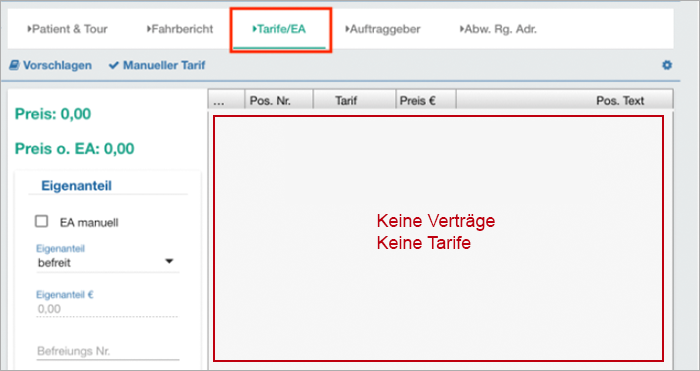700x371 pixels.
Task: Switch to the Patient & Tour tab
Action: click(67, 29)
